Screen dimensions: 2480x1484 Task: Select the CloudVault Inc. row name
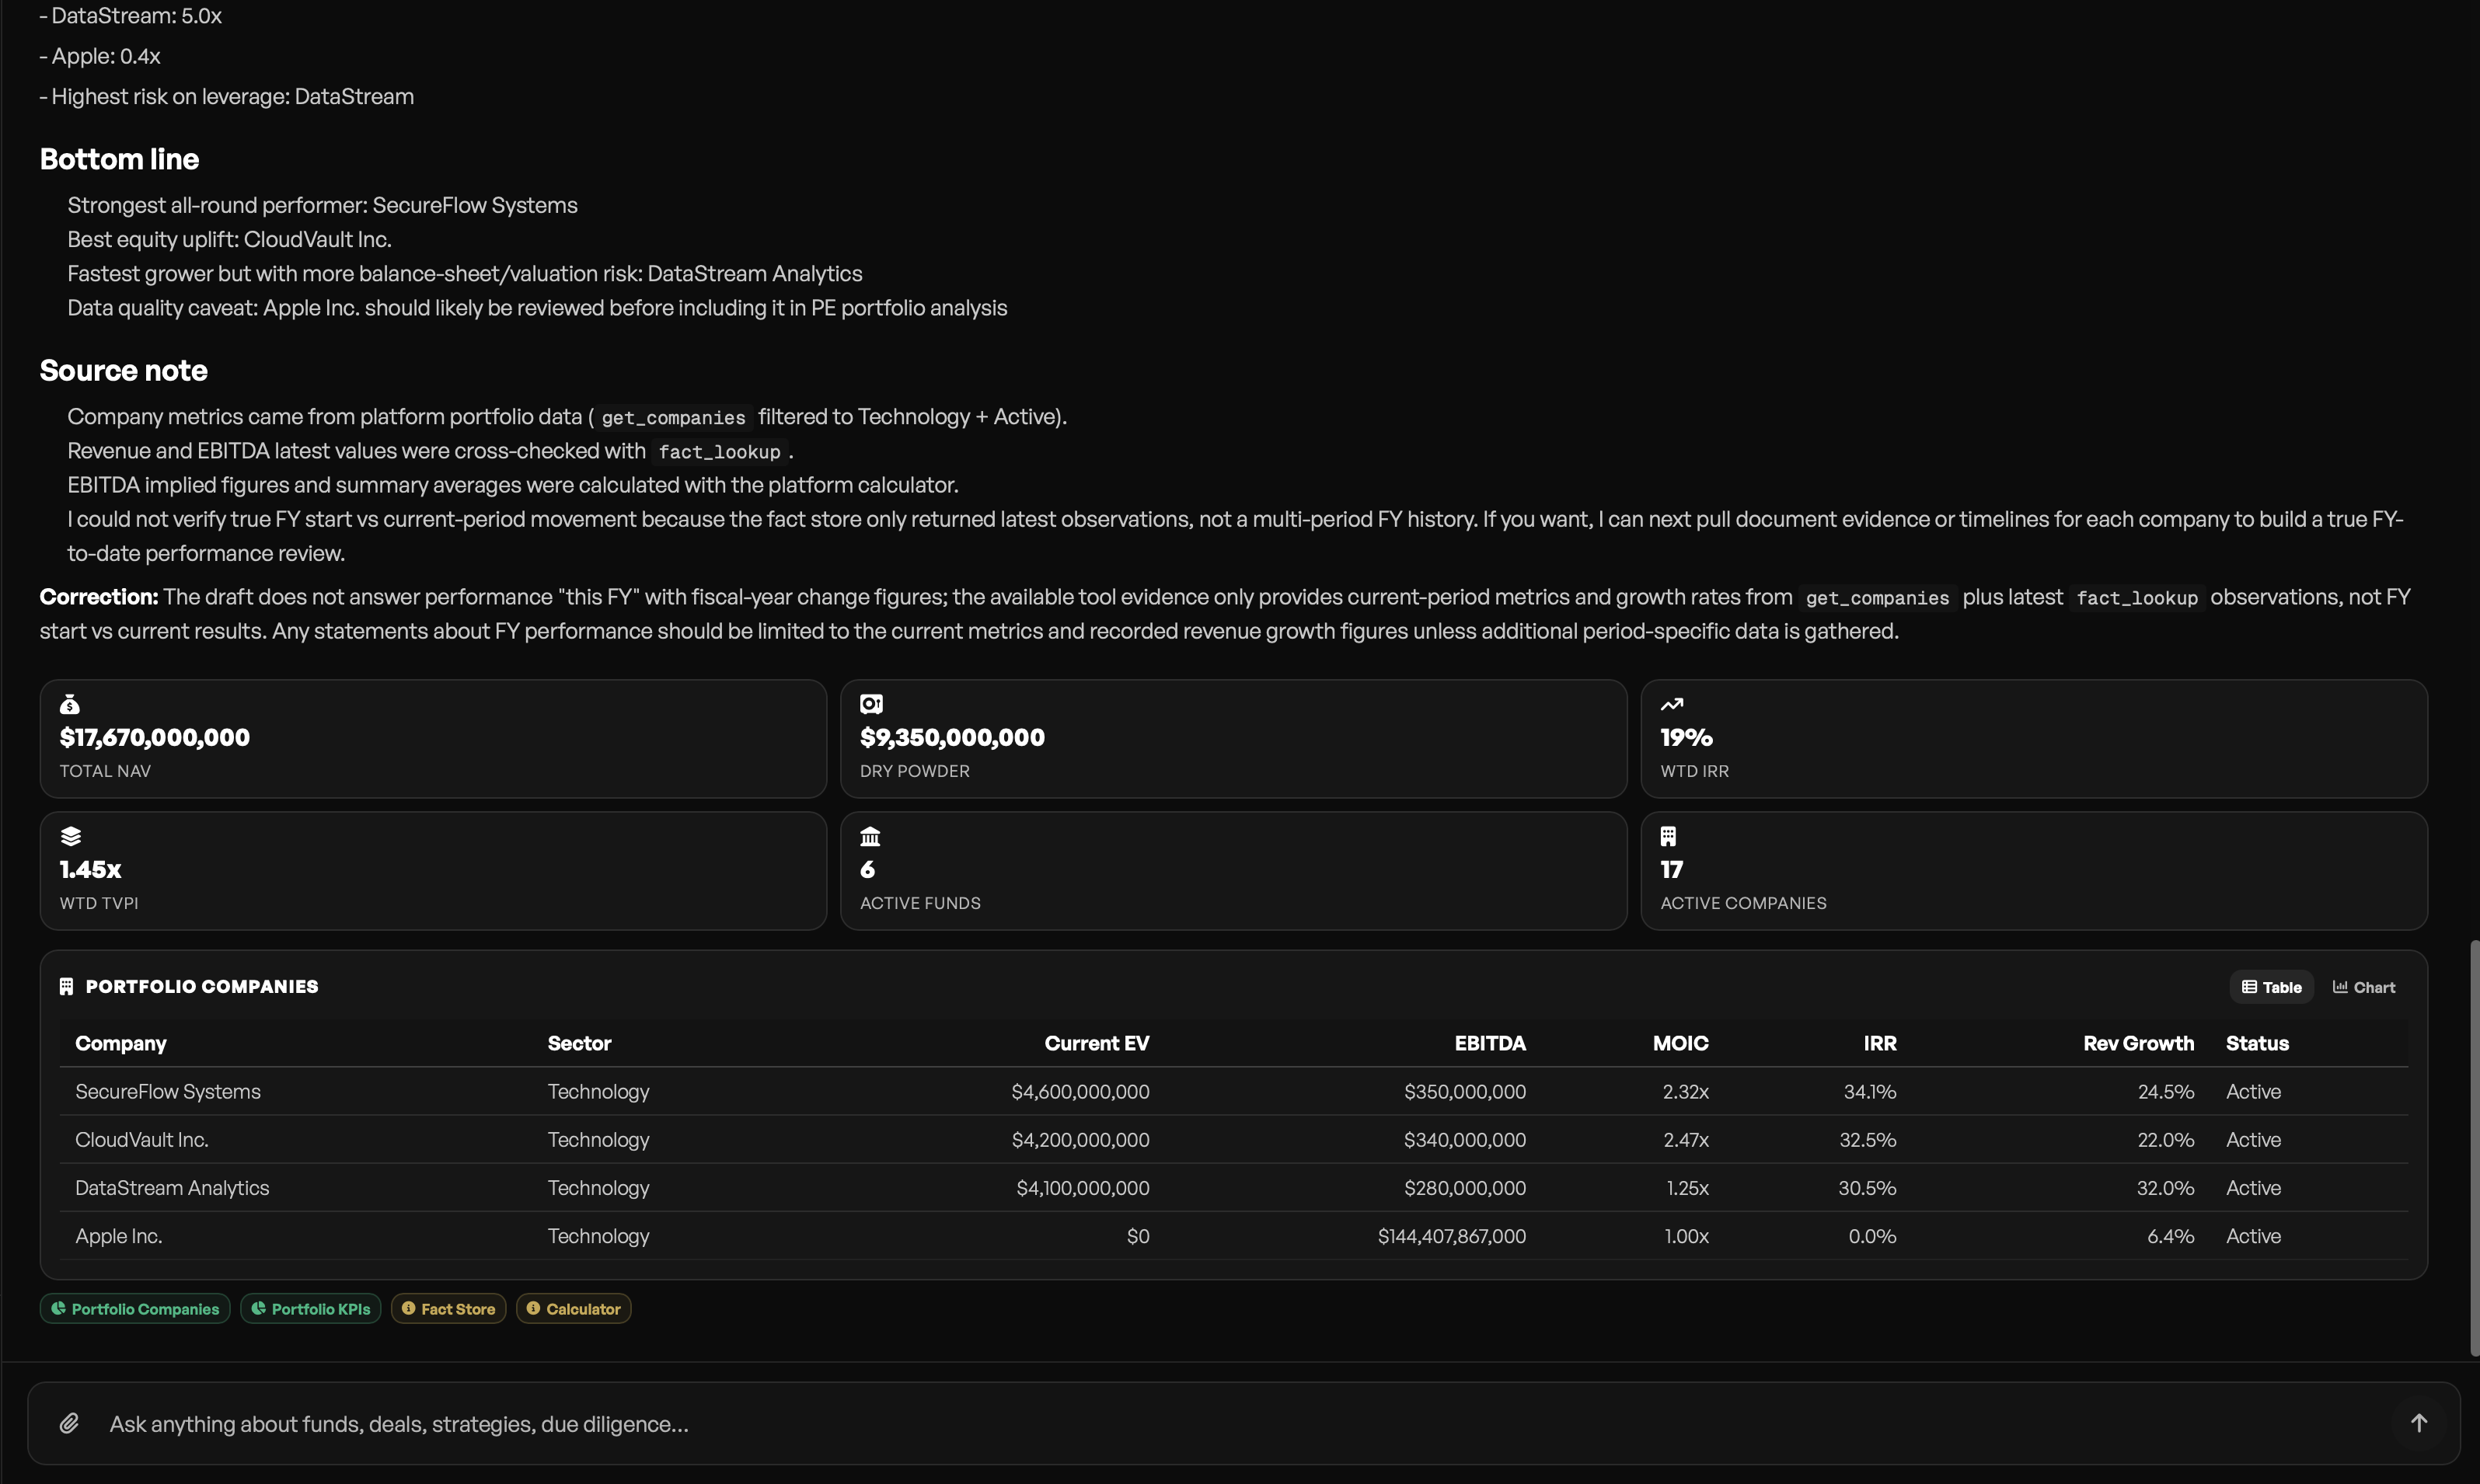[142, 1139]
